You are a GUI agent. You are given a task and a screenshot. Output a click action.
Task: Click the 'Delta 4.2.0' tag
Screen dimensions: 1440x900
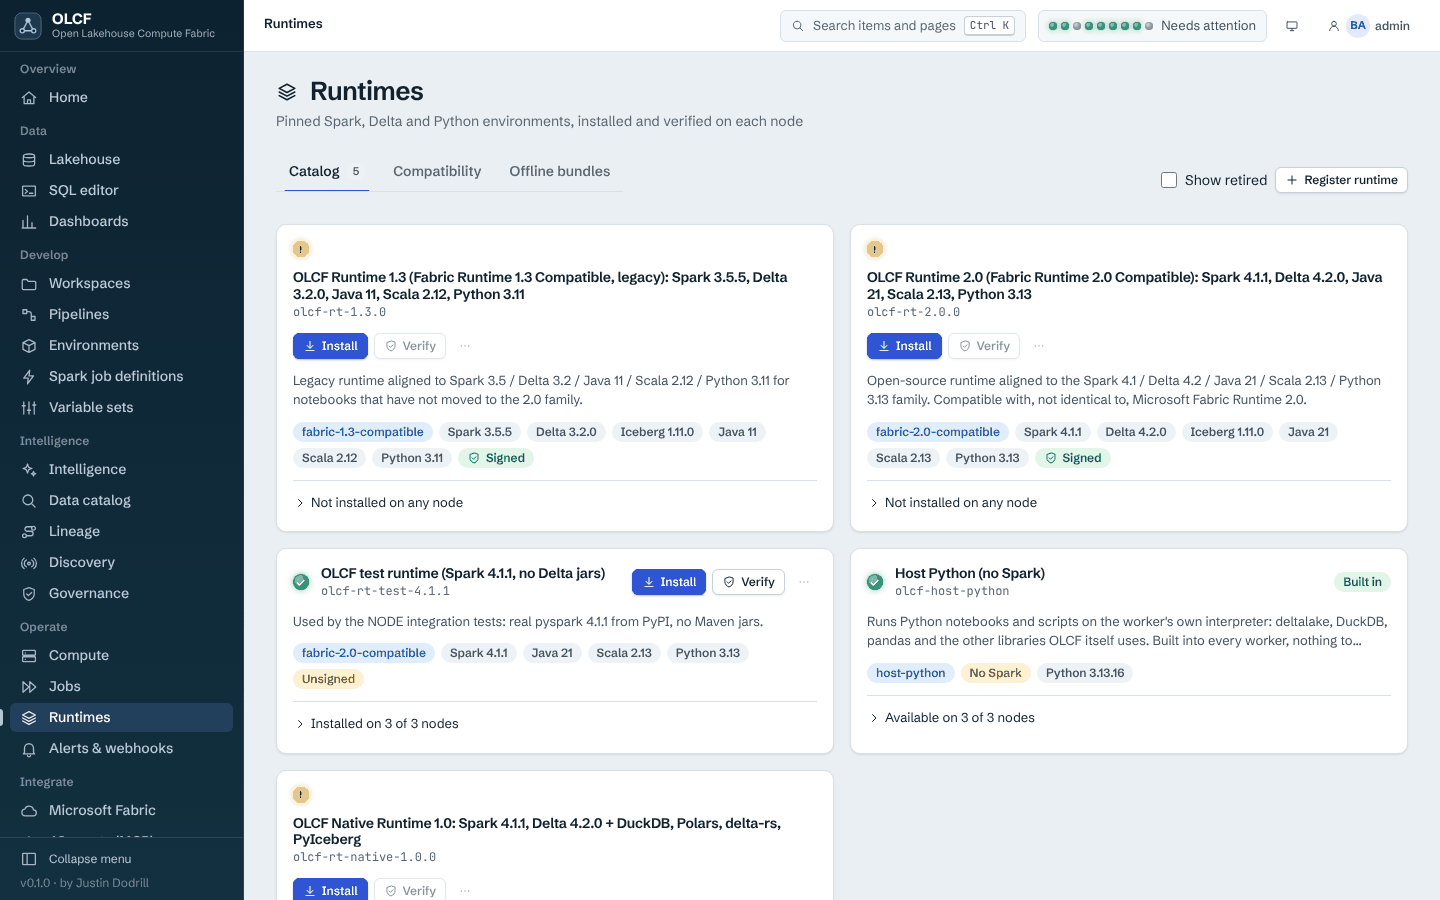click(1136, 432)
